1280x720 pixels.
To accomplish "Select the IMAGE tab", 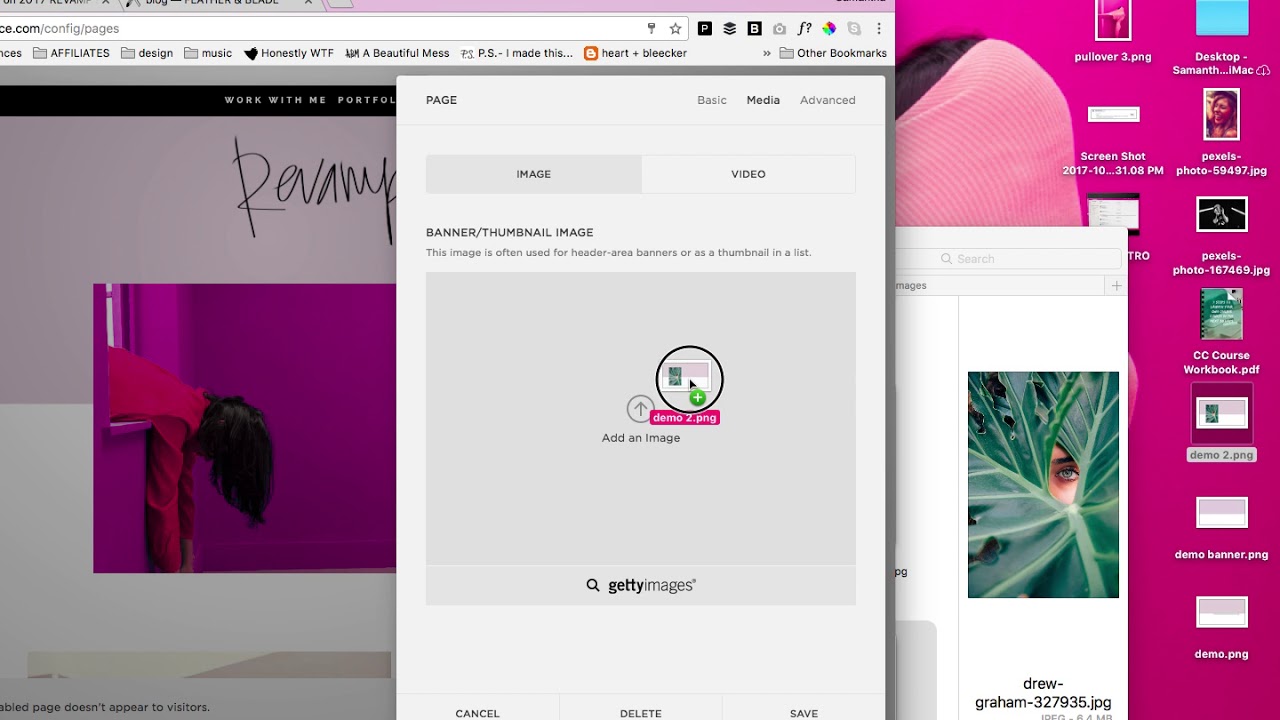I will pyautogui.click(x=533, y=174).
